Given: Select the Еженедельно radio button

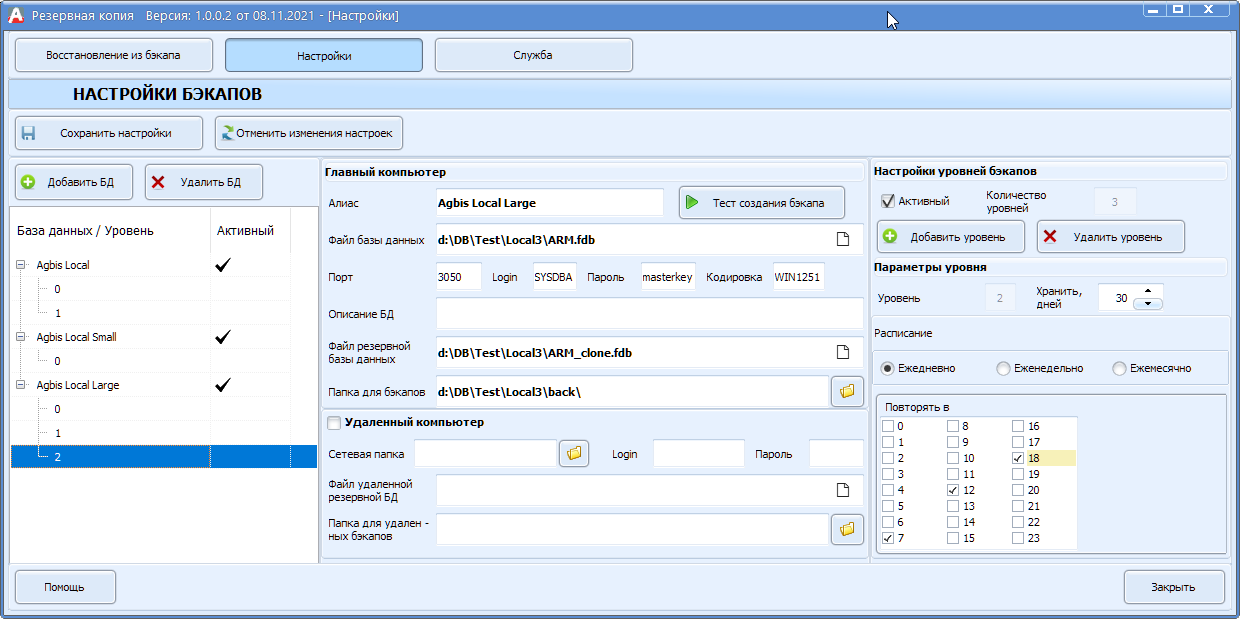Looking at the screenshot, I should pyautogui.click(x=1003, y=368).
